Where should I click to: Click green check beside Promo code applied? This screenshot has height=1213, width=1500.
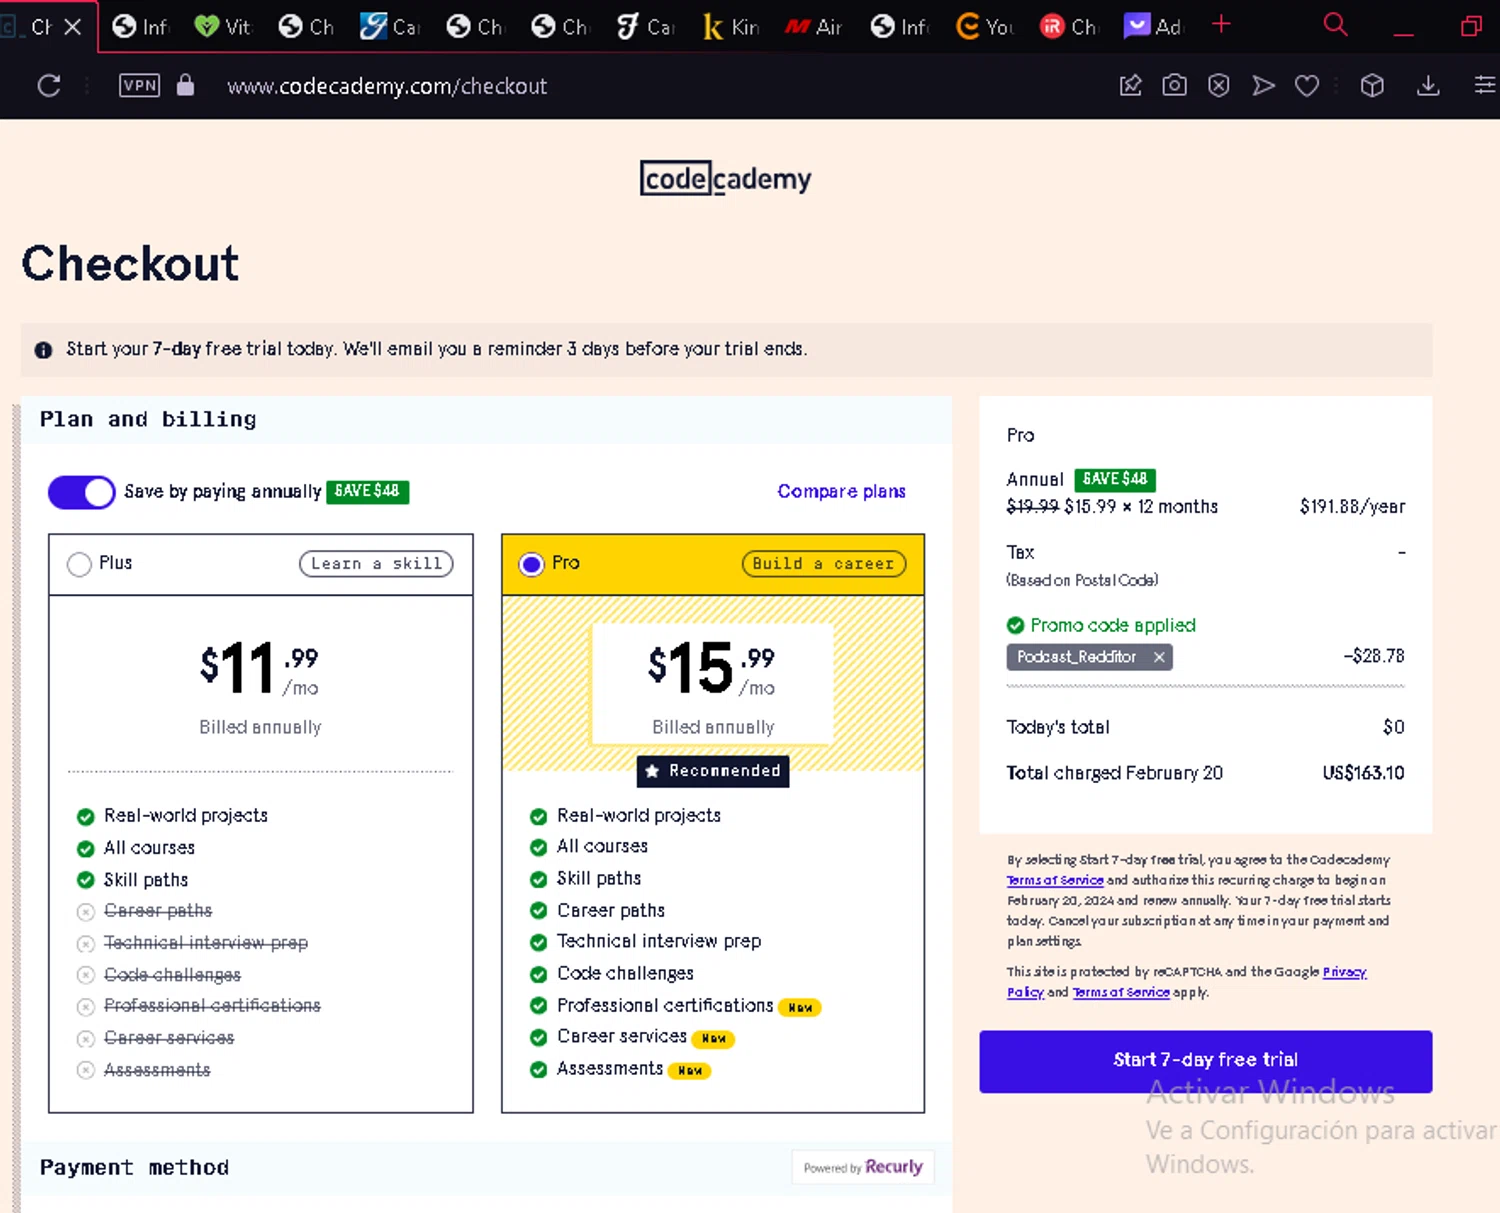pyautogui.click(x=1015, y=625)
